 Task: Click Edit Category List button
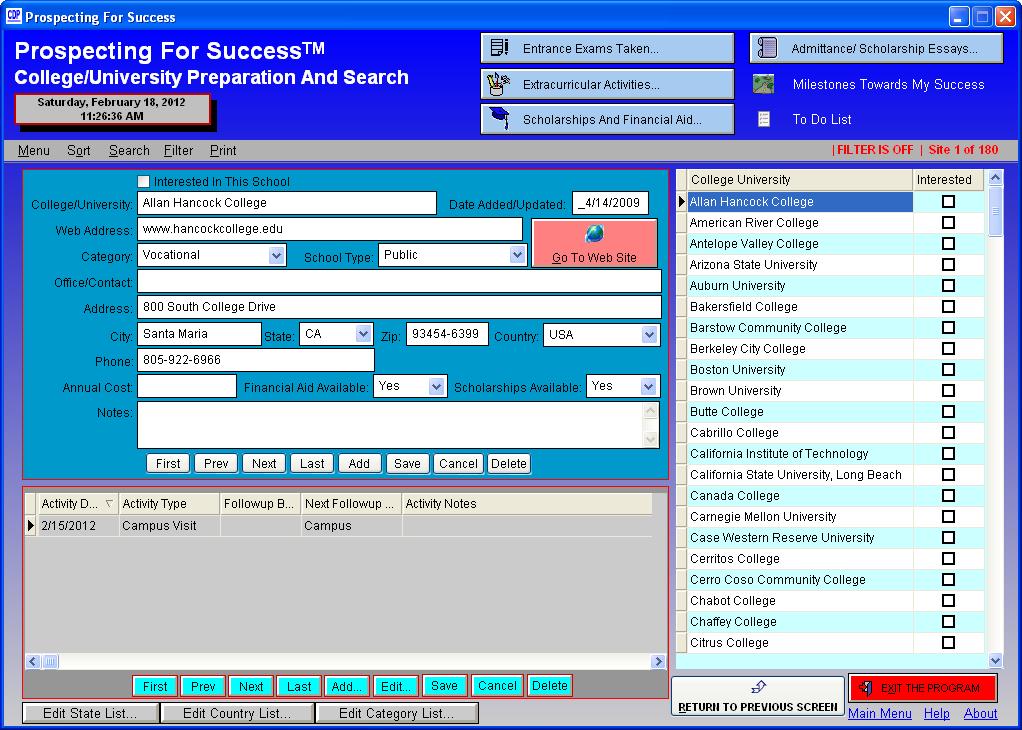pos(396,713)
